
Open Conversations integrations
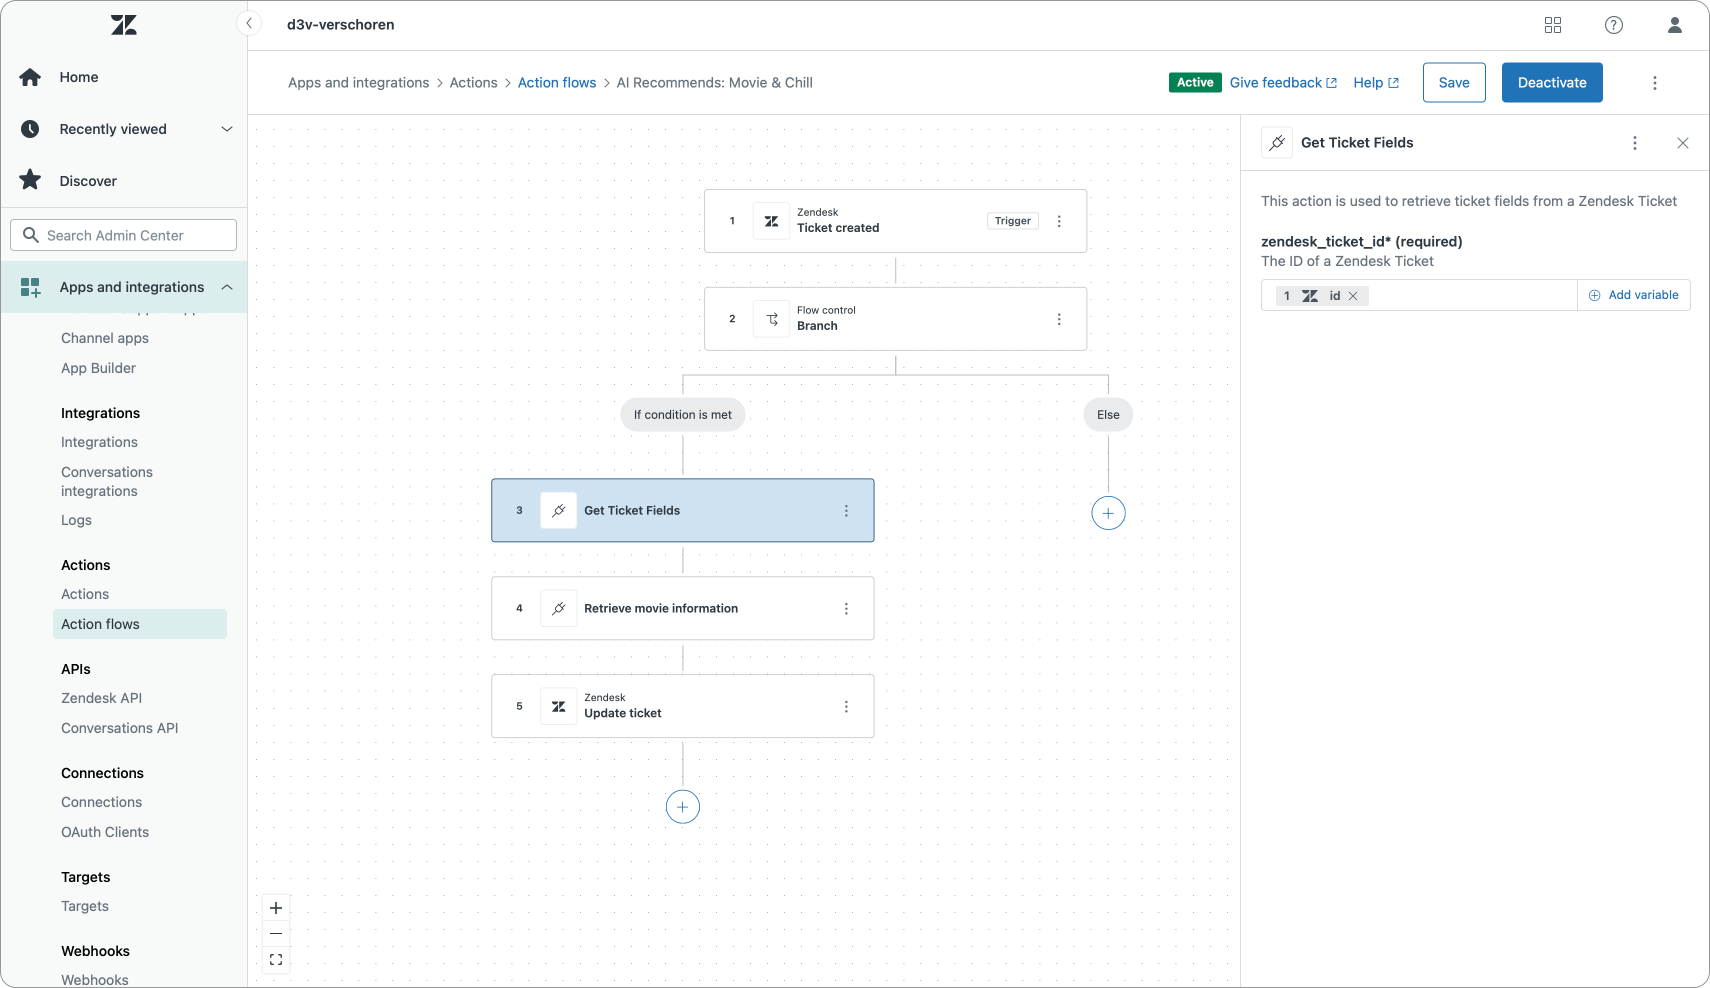pyautogui.click(x=107, y=481)
